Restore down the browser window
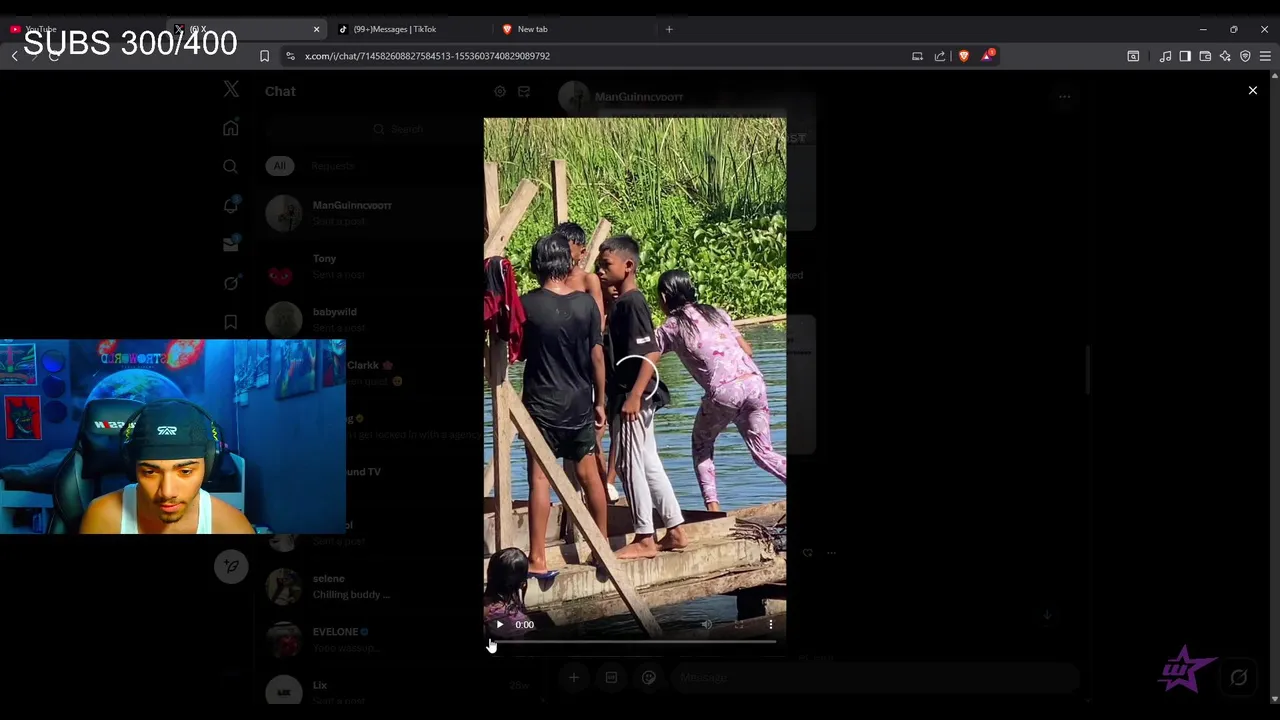Viewport: 1280px width, 720px height. 1233,29
